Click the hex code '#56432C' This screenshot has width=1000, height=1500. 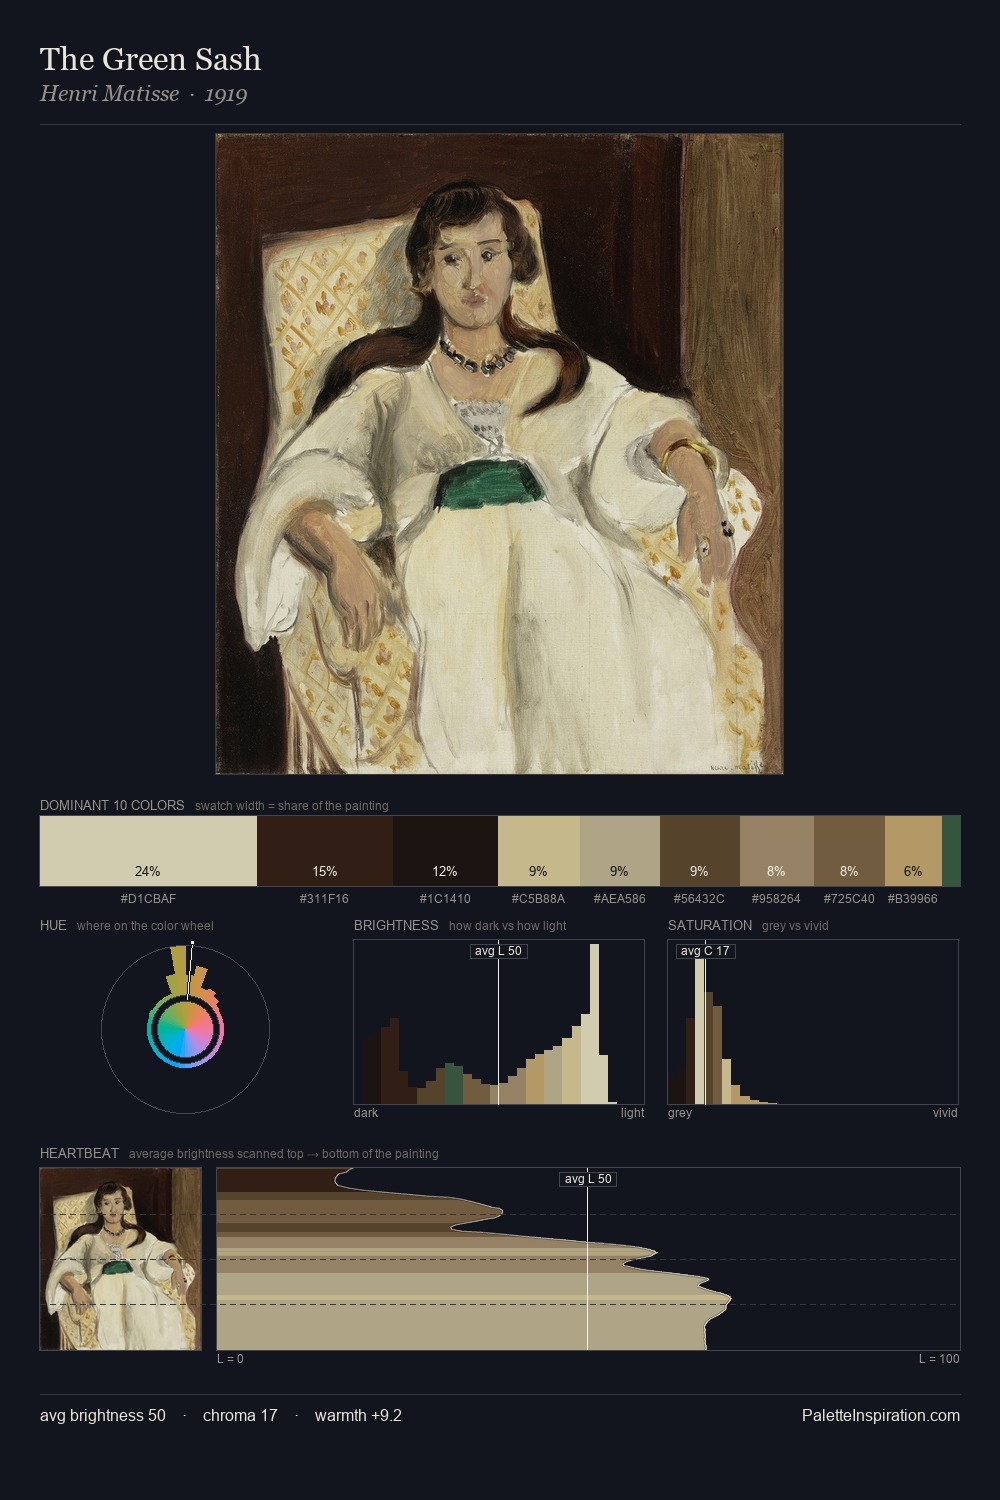point(699,899)
